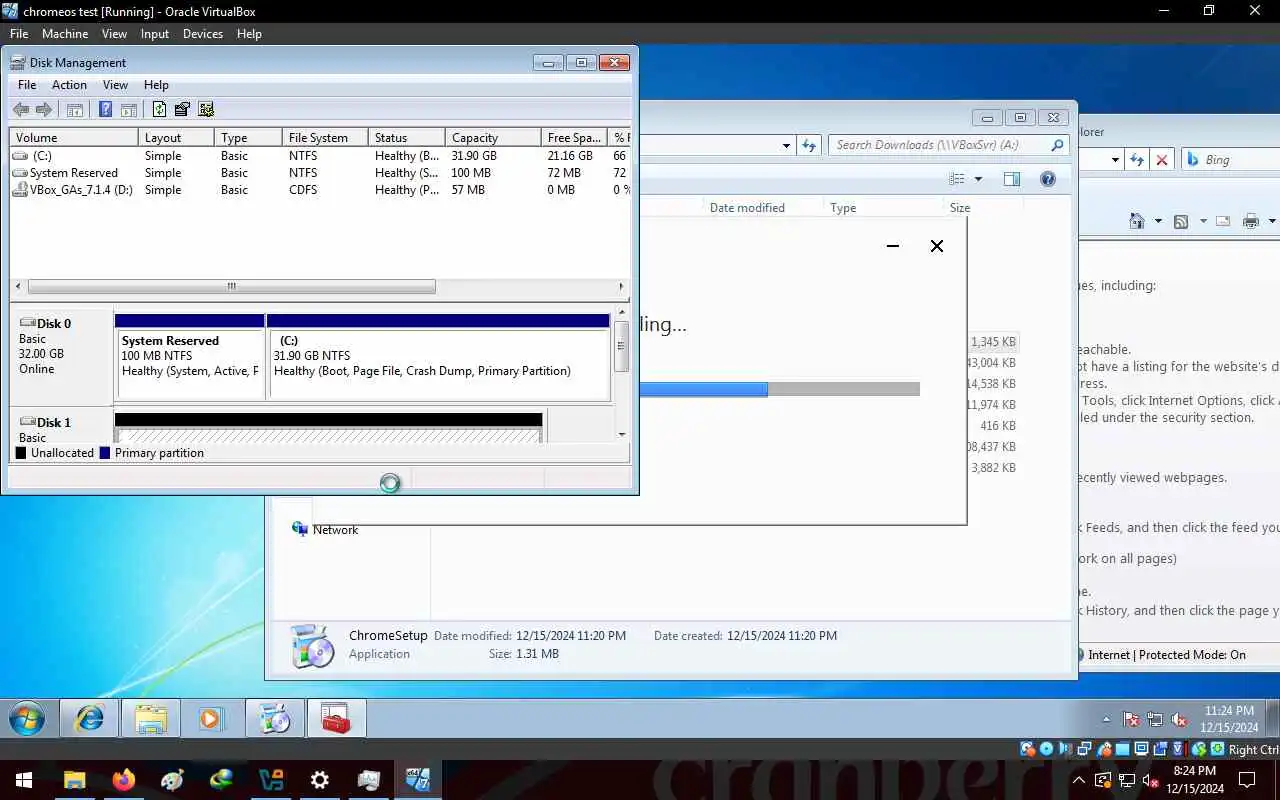Screen dimensions: 1280x800
Task: Click the Action Center flag tray icon
Action: click(1132, 719)
